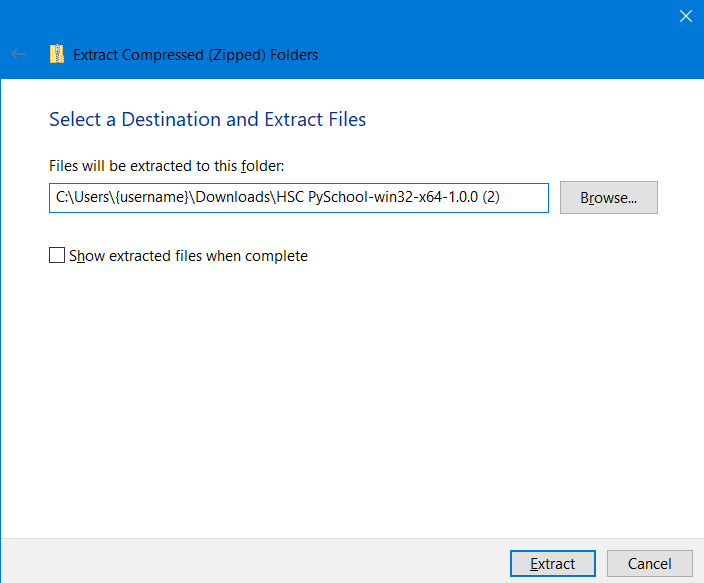Click the 'Select a Destination and Extract Files' heading

207,120
